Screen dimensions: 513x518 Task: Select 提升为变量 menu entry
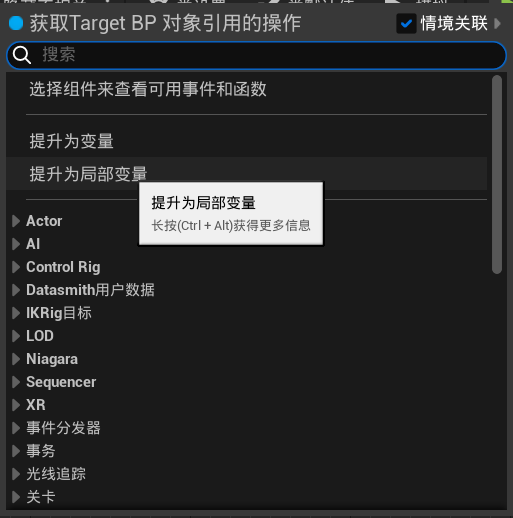246,141
